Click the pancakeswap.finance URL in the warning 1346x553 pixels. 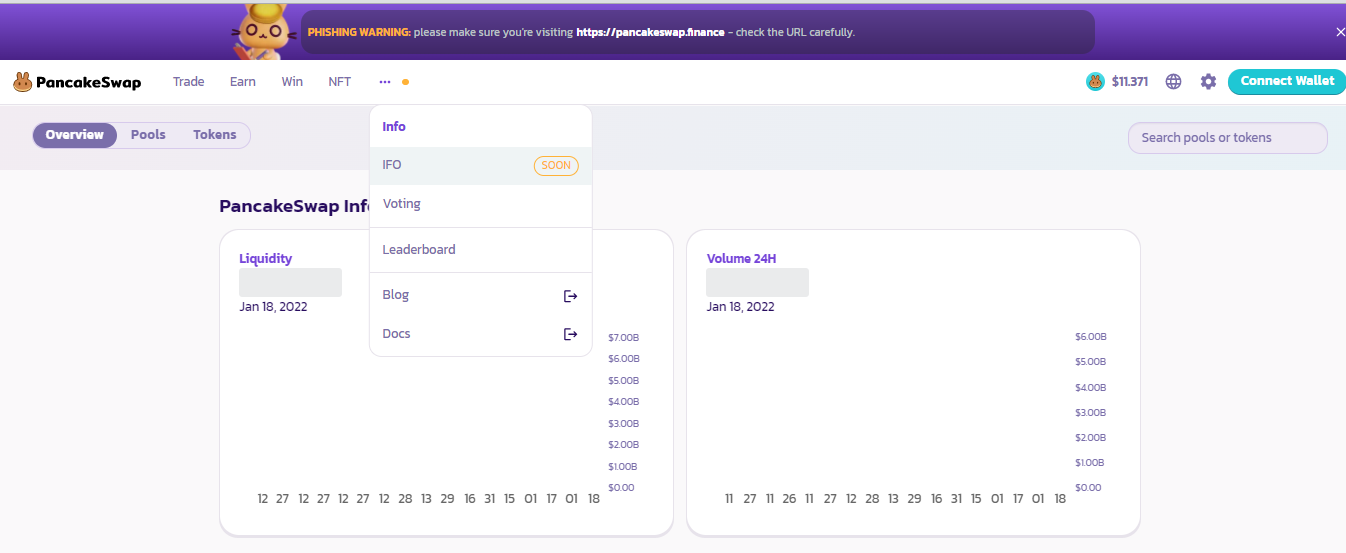click(650, 32)
